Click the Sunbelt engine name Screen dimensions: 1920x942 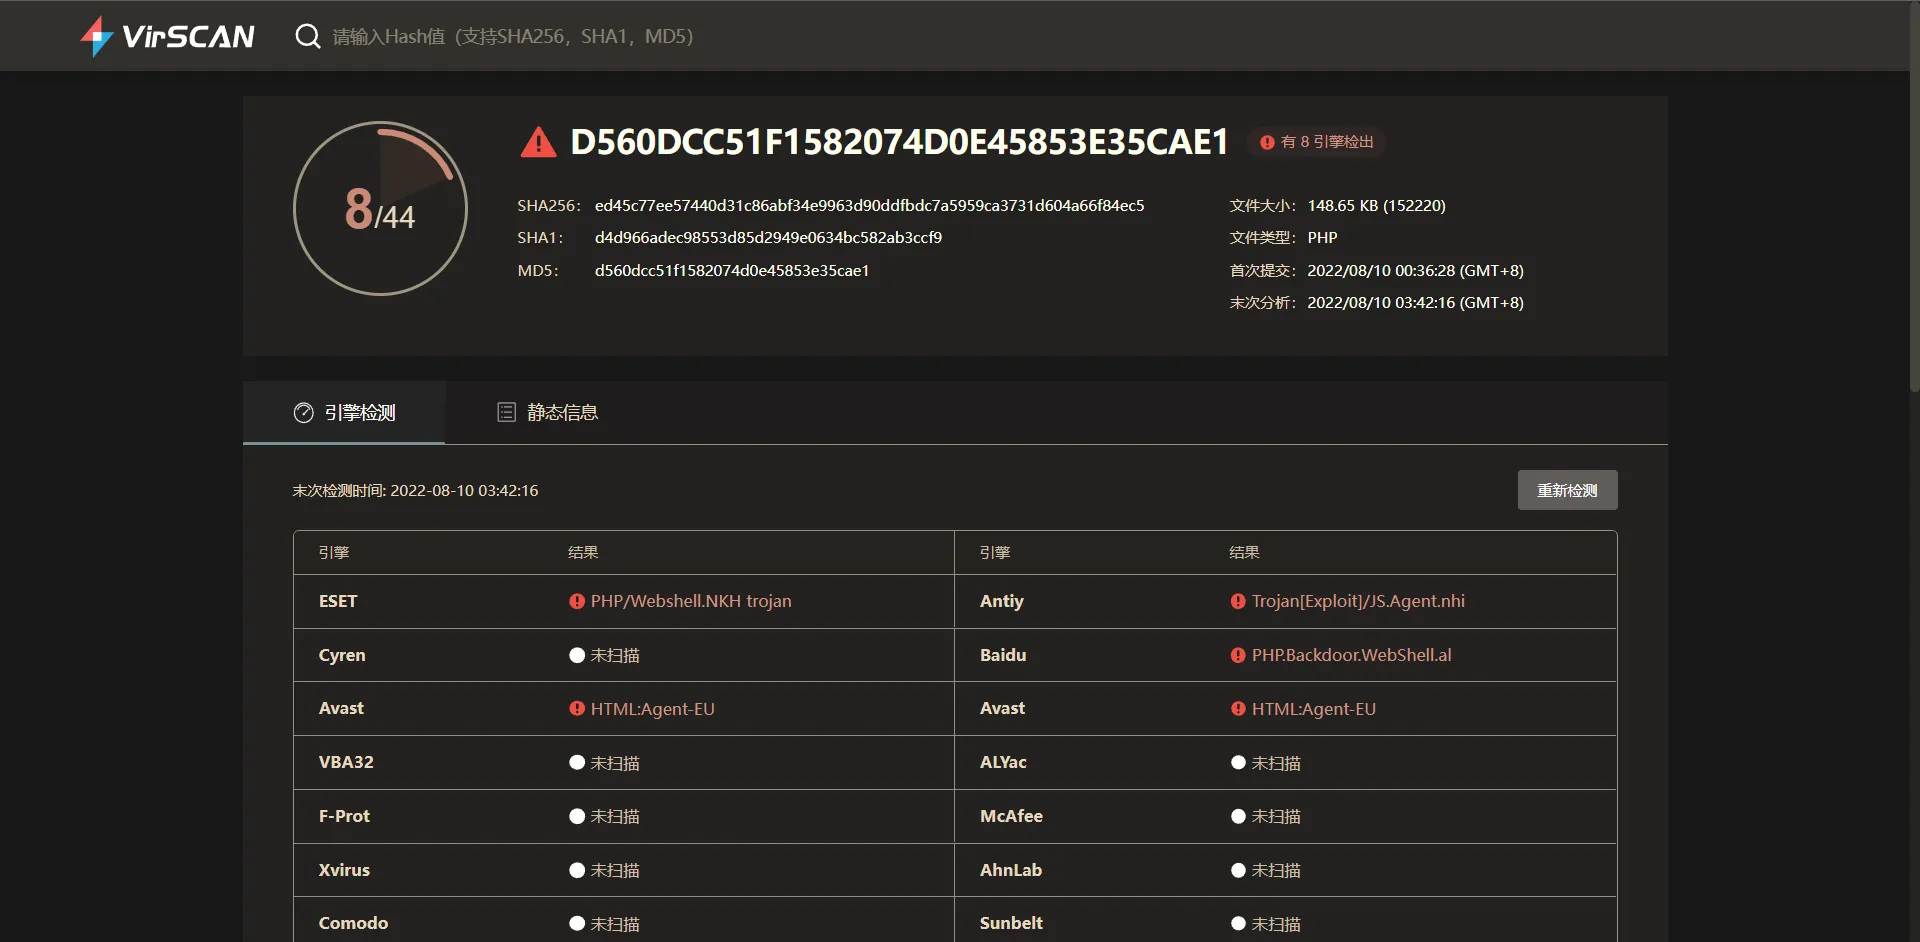pyautogui.click(x=1011, y=923)
